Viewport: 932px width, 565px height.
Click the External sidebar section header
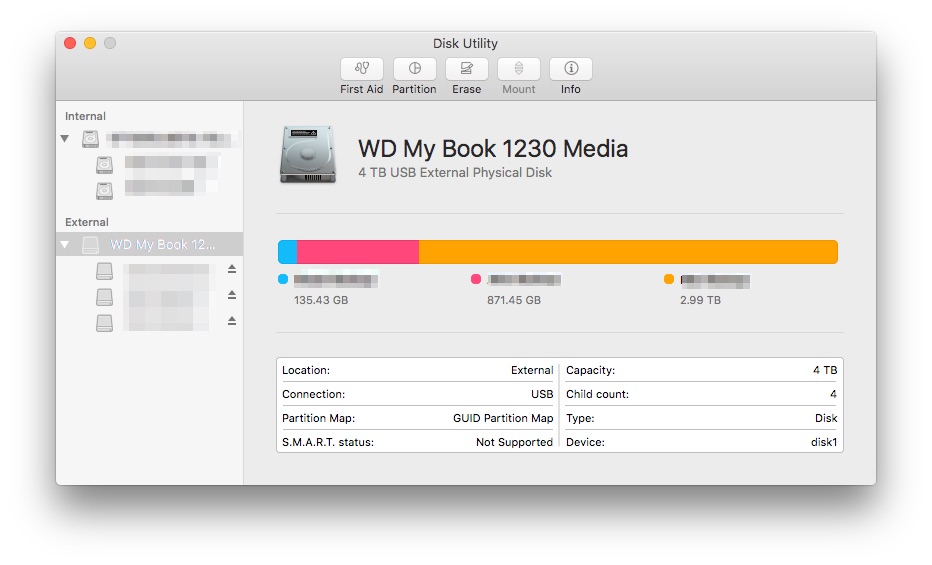point(87,222)
